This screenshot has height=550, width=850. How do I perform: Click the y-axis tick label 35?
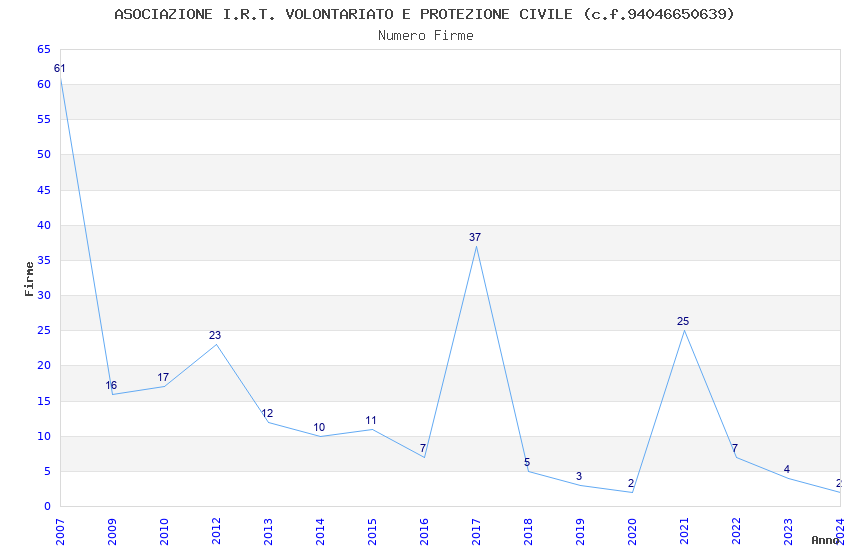click(44, 260)
